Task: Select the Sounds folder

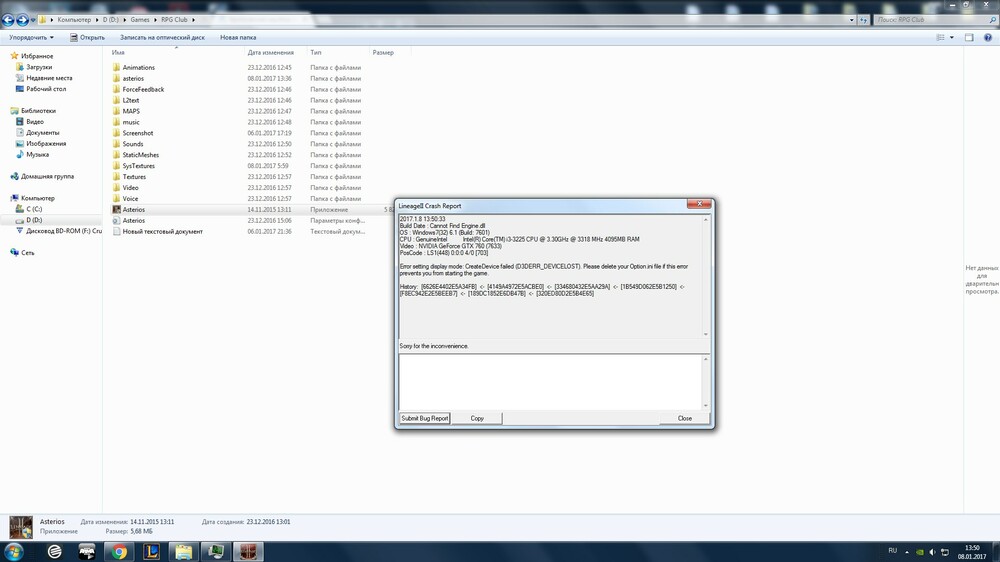Action: (x=133, y=144)
